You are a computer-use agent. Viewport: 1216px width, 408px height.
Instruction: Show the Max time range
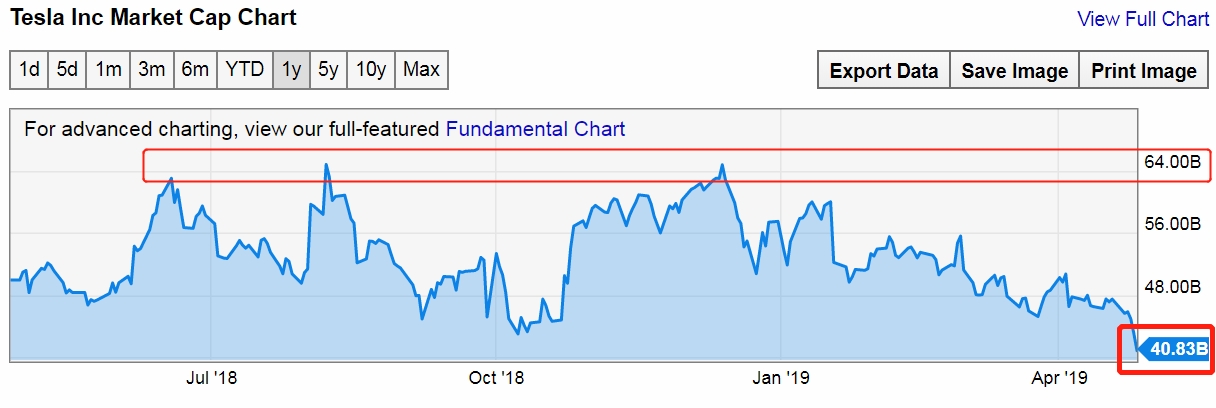[x=421, y=70]
